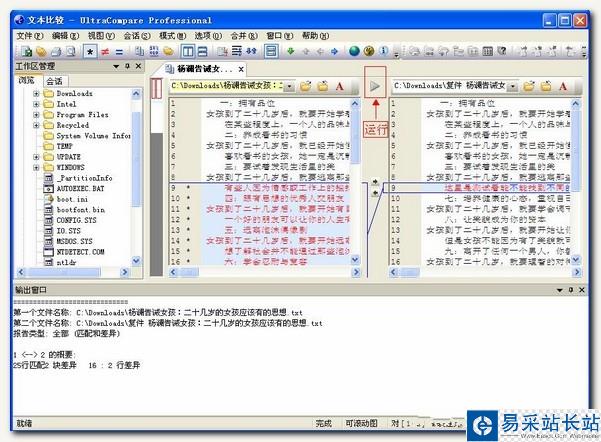This screenshot has height=442, width=601.
Task: Click left text pane vertical scrollbar thumb
Action: coord(355,136)
